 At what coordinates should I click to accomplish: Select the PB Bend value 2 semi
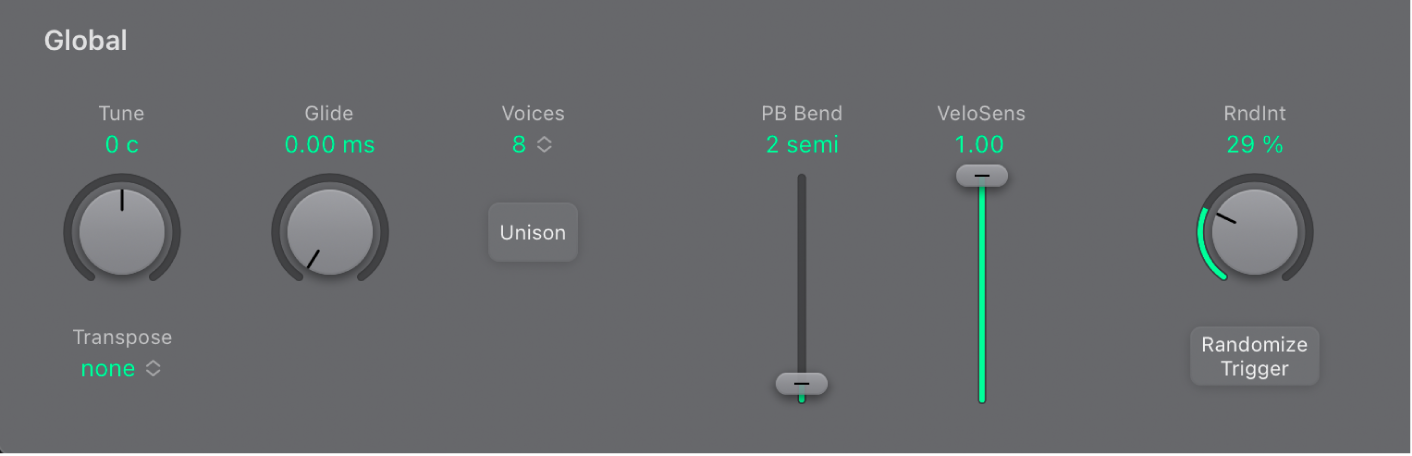click(802, 145)
